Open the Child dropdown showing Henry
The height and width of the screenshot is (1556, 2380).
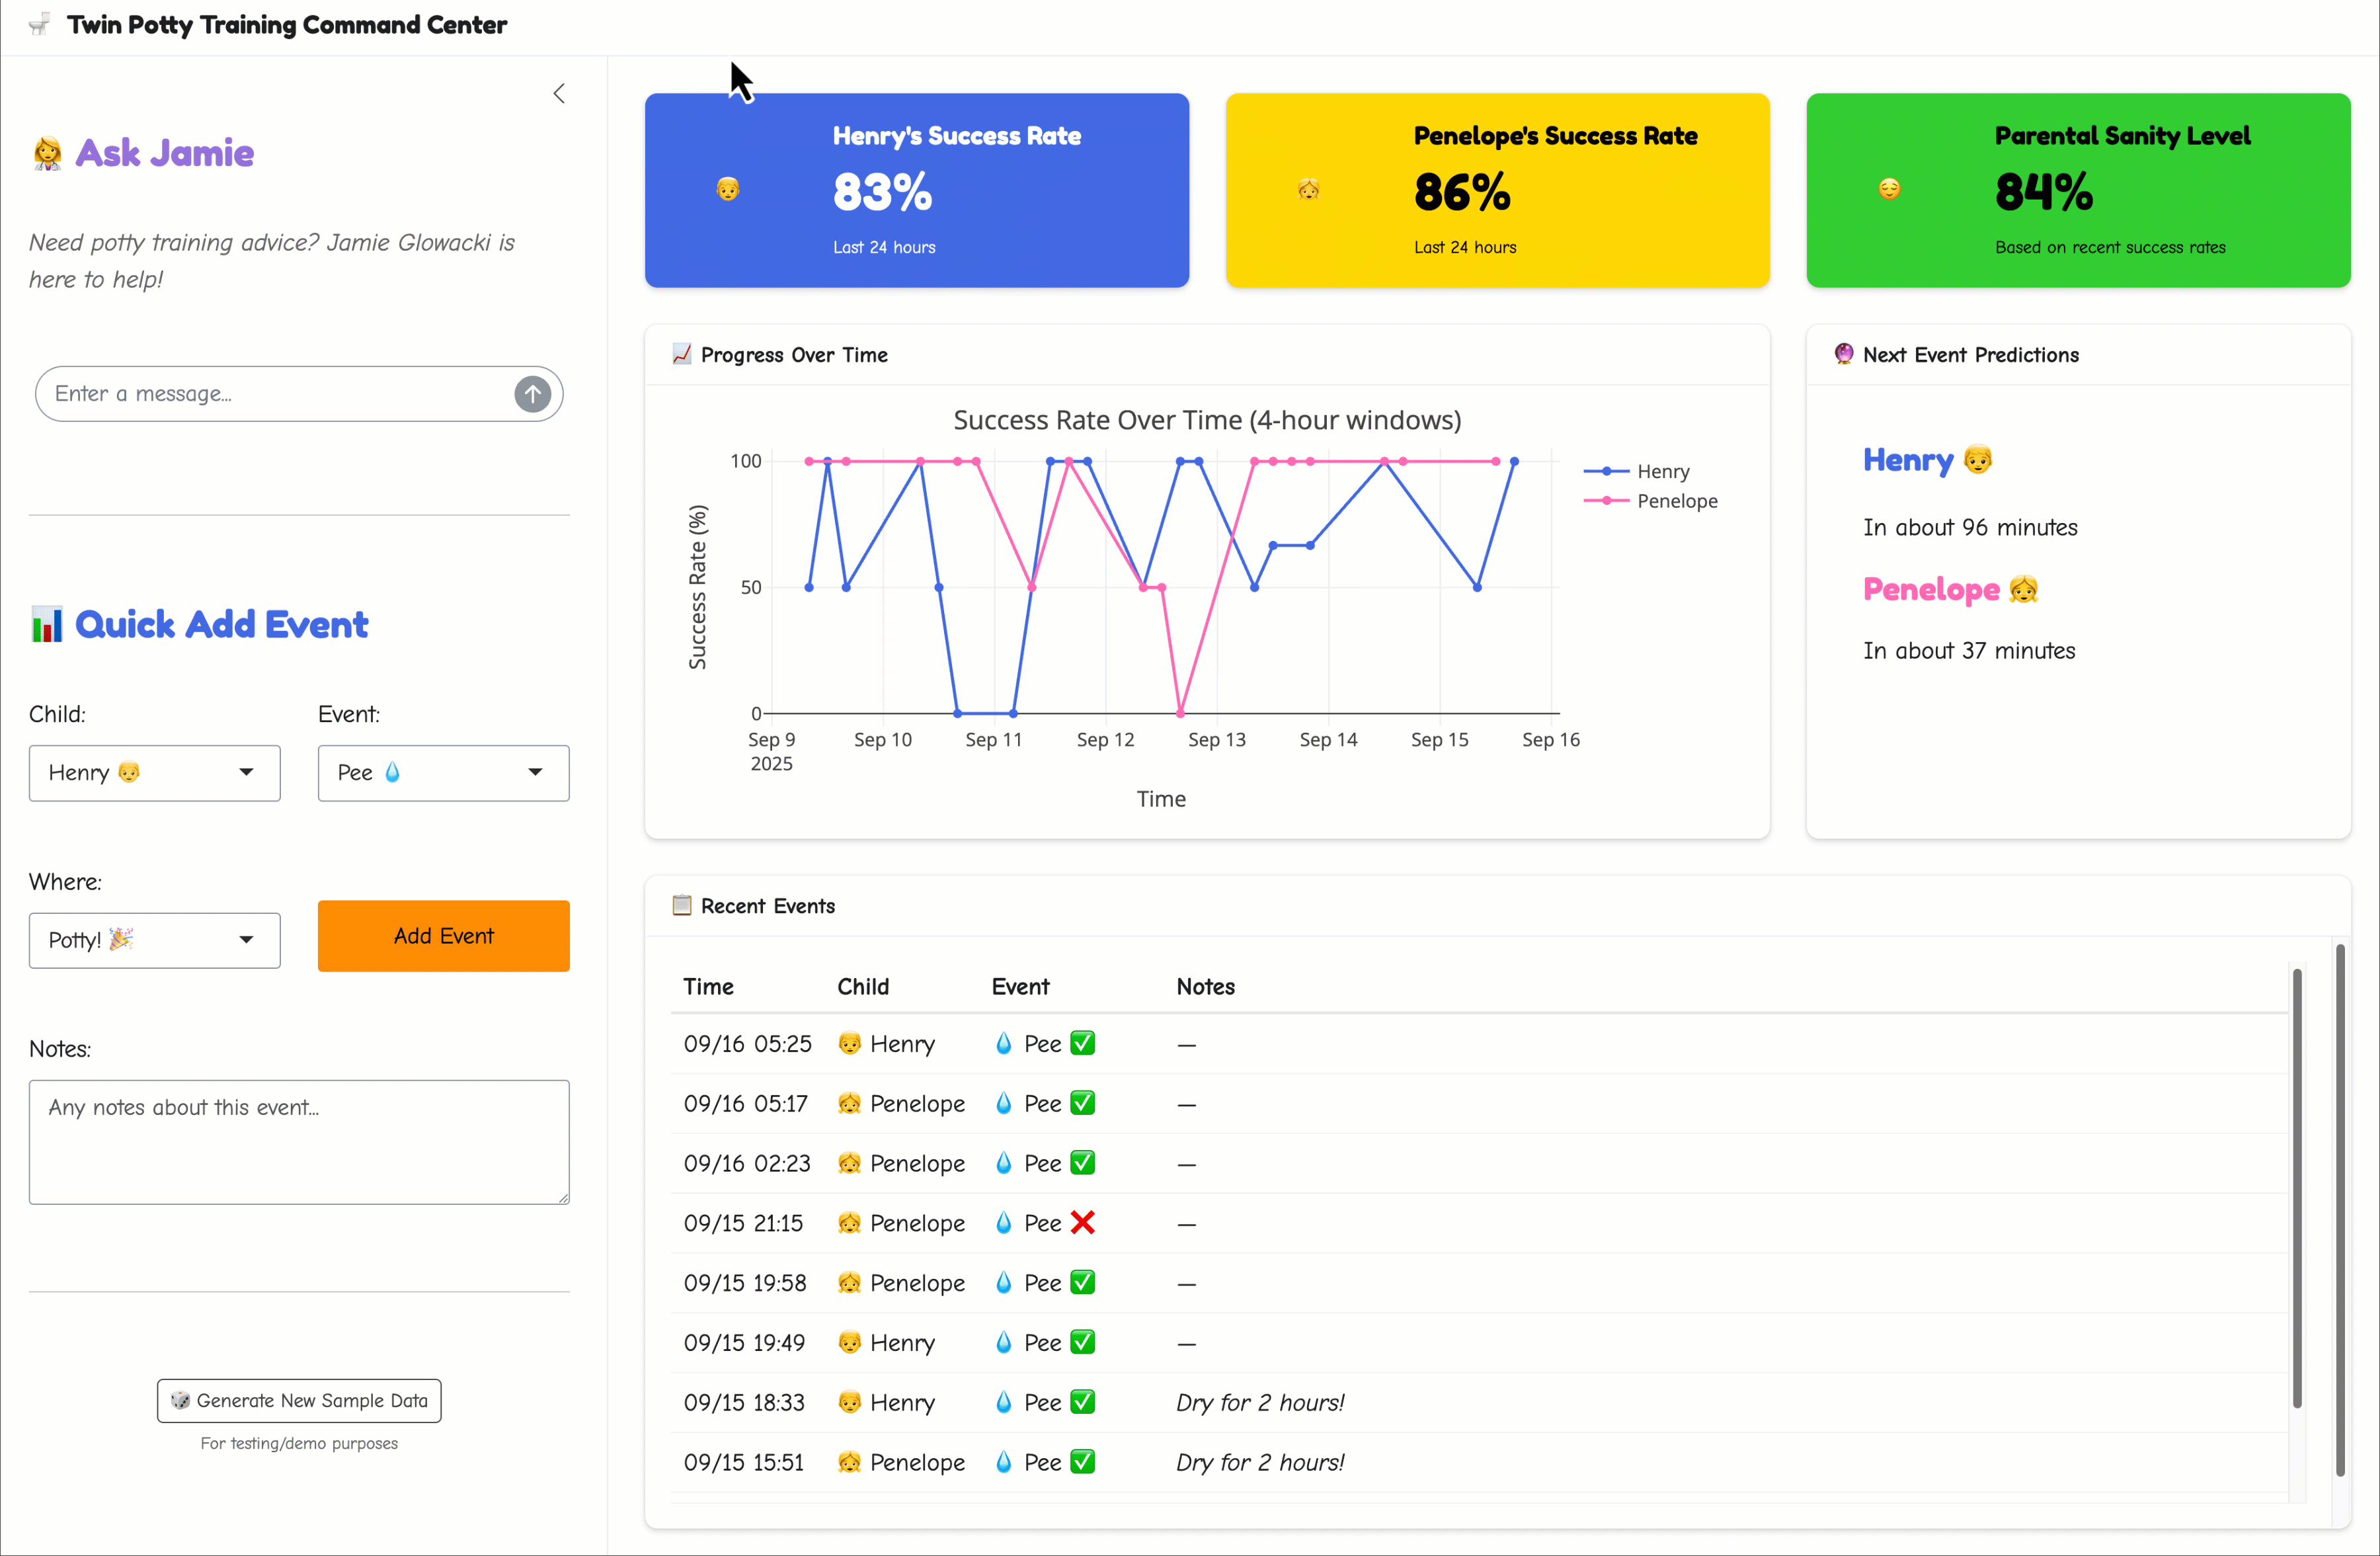pos(155,773)
